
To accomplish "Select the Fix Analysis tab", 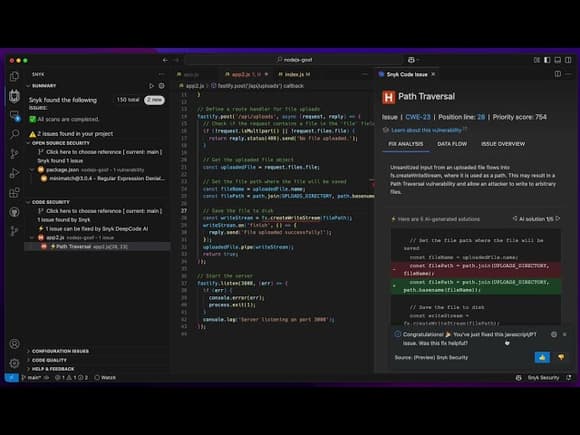I will [405, 144].
